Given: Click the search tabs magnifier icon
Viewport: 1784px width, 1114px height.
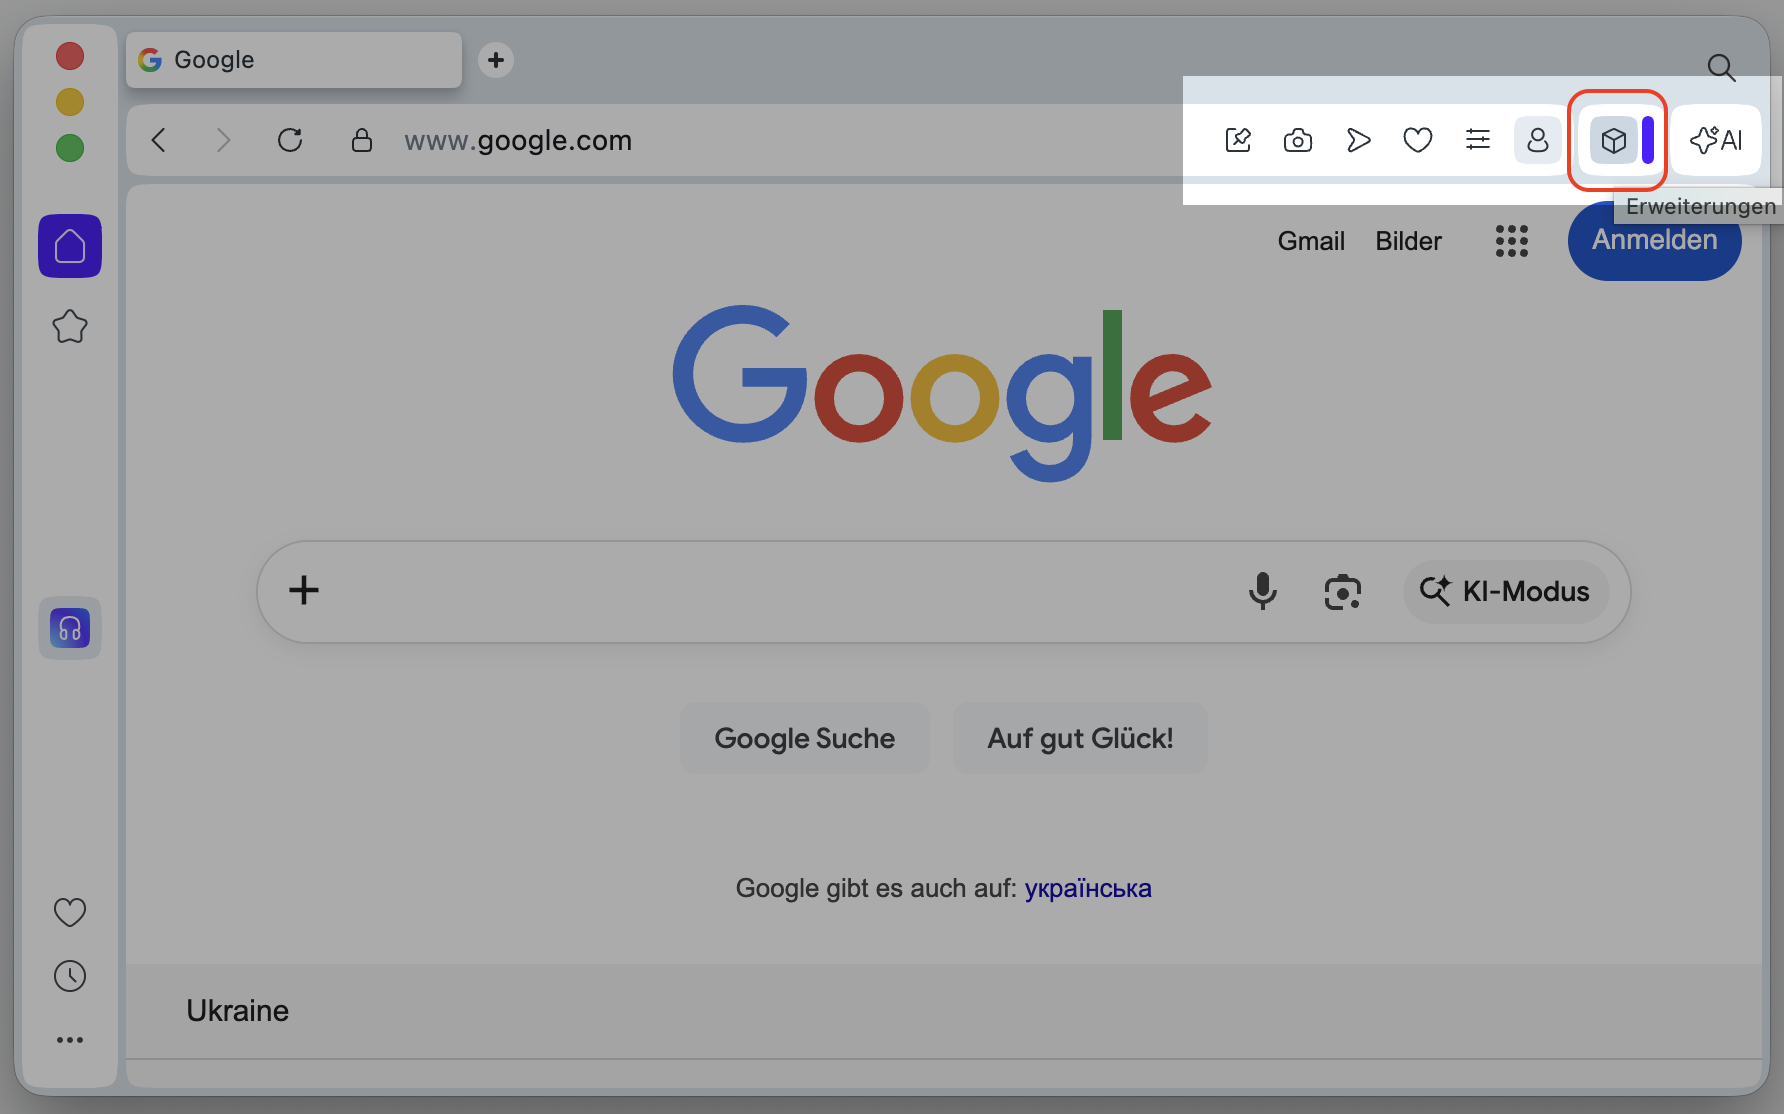Looking at the screenshot, I should pos(1721,67).
